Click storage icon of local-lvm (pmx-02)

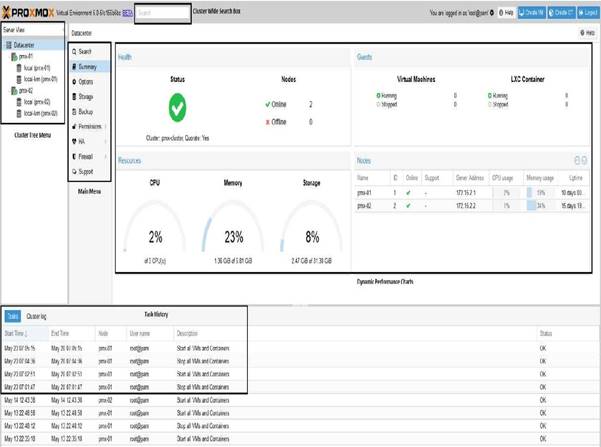19,113
